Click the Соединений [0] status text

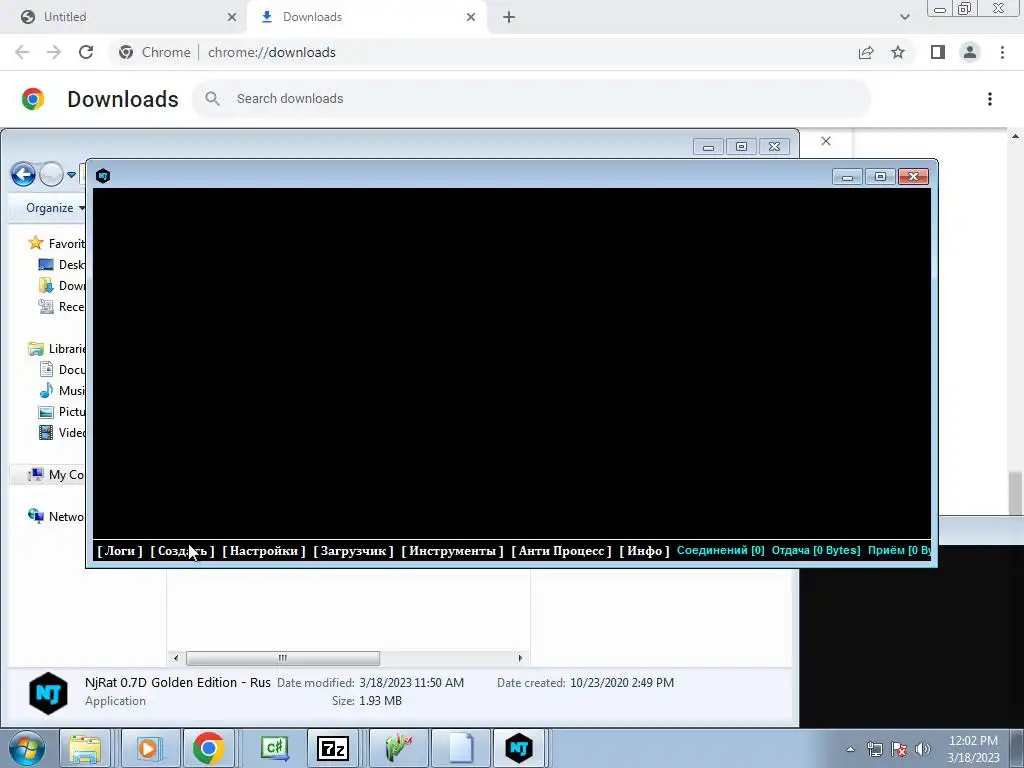[x=720, y=550]
